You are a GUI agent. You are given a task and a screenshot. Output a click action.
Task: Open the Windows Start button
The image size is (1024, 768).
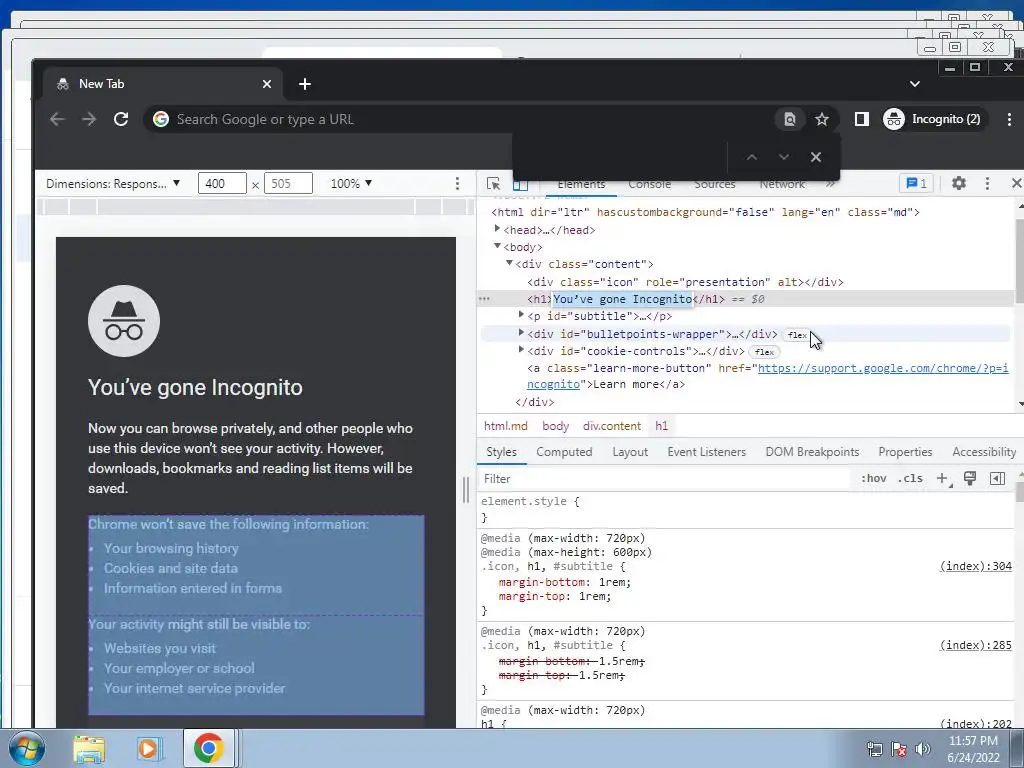[26, 748]
